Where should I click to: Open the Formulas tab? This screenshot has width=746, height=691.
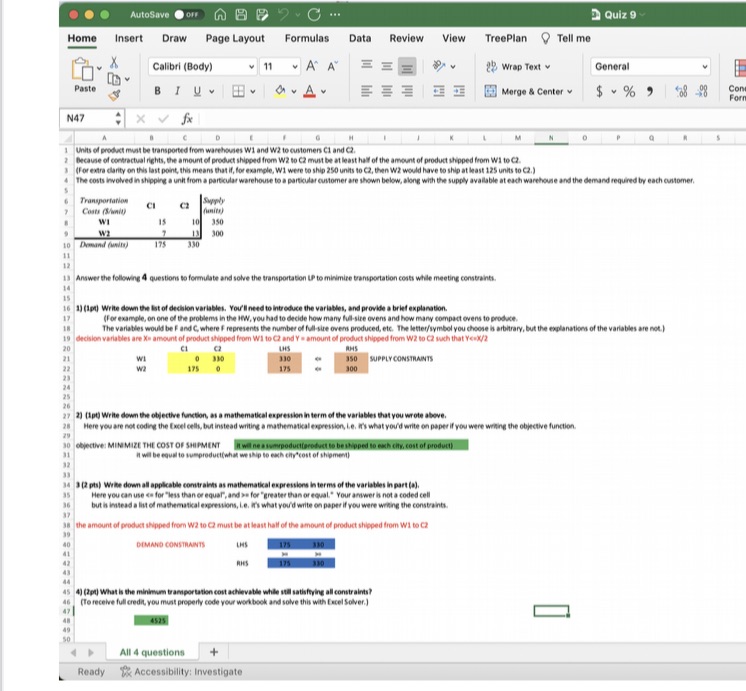click(307, 39)
